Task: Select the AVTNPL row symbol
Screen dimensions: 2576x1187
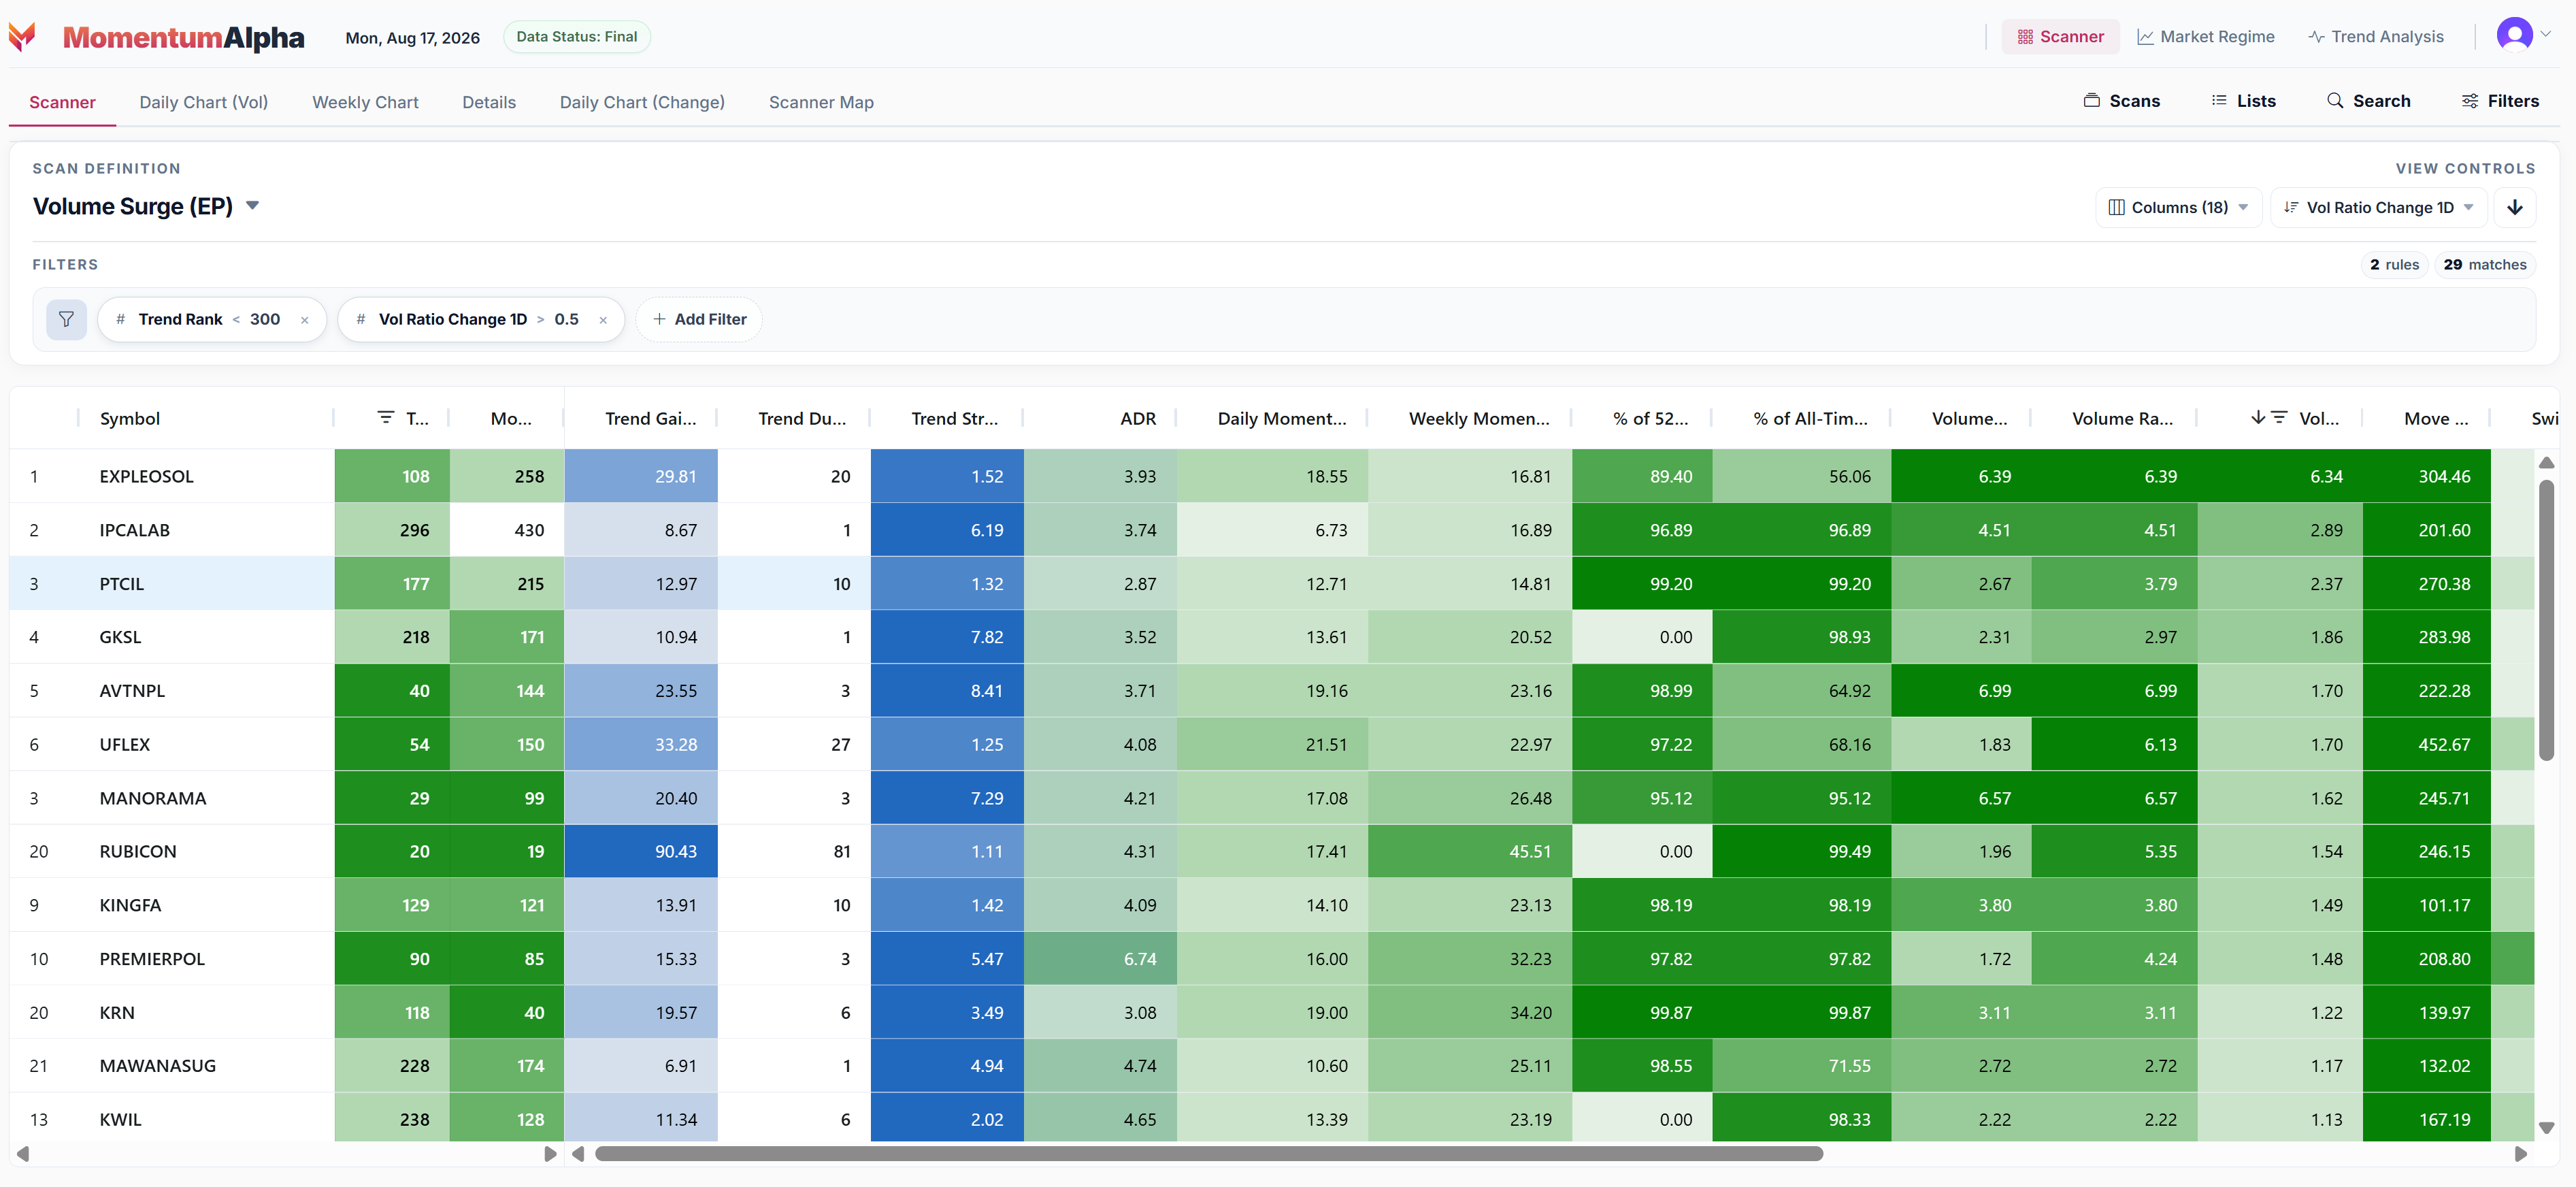Action: pos(132,691)
